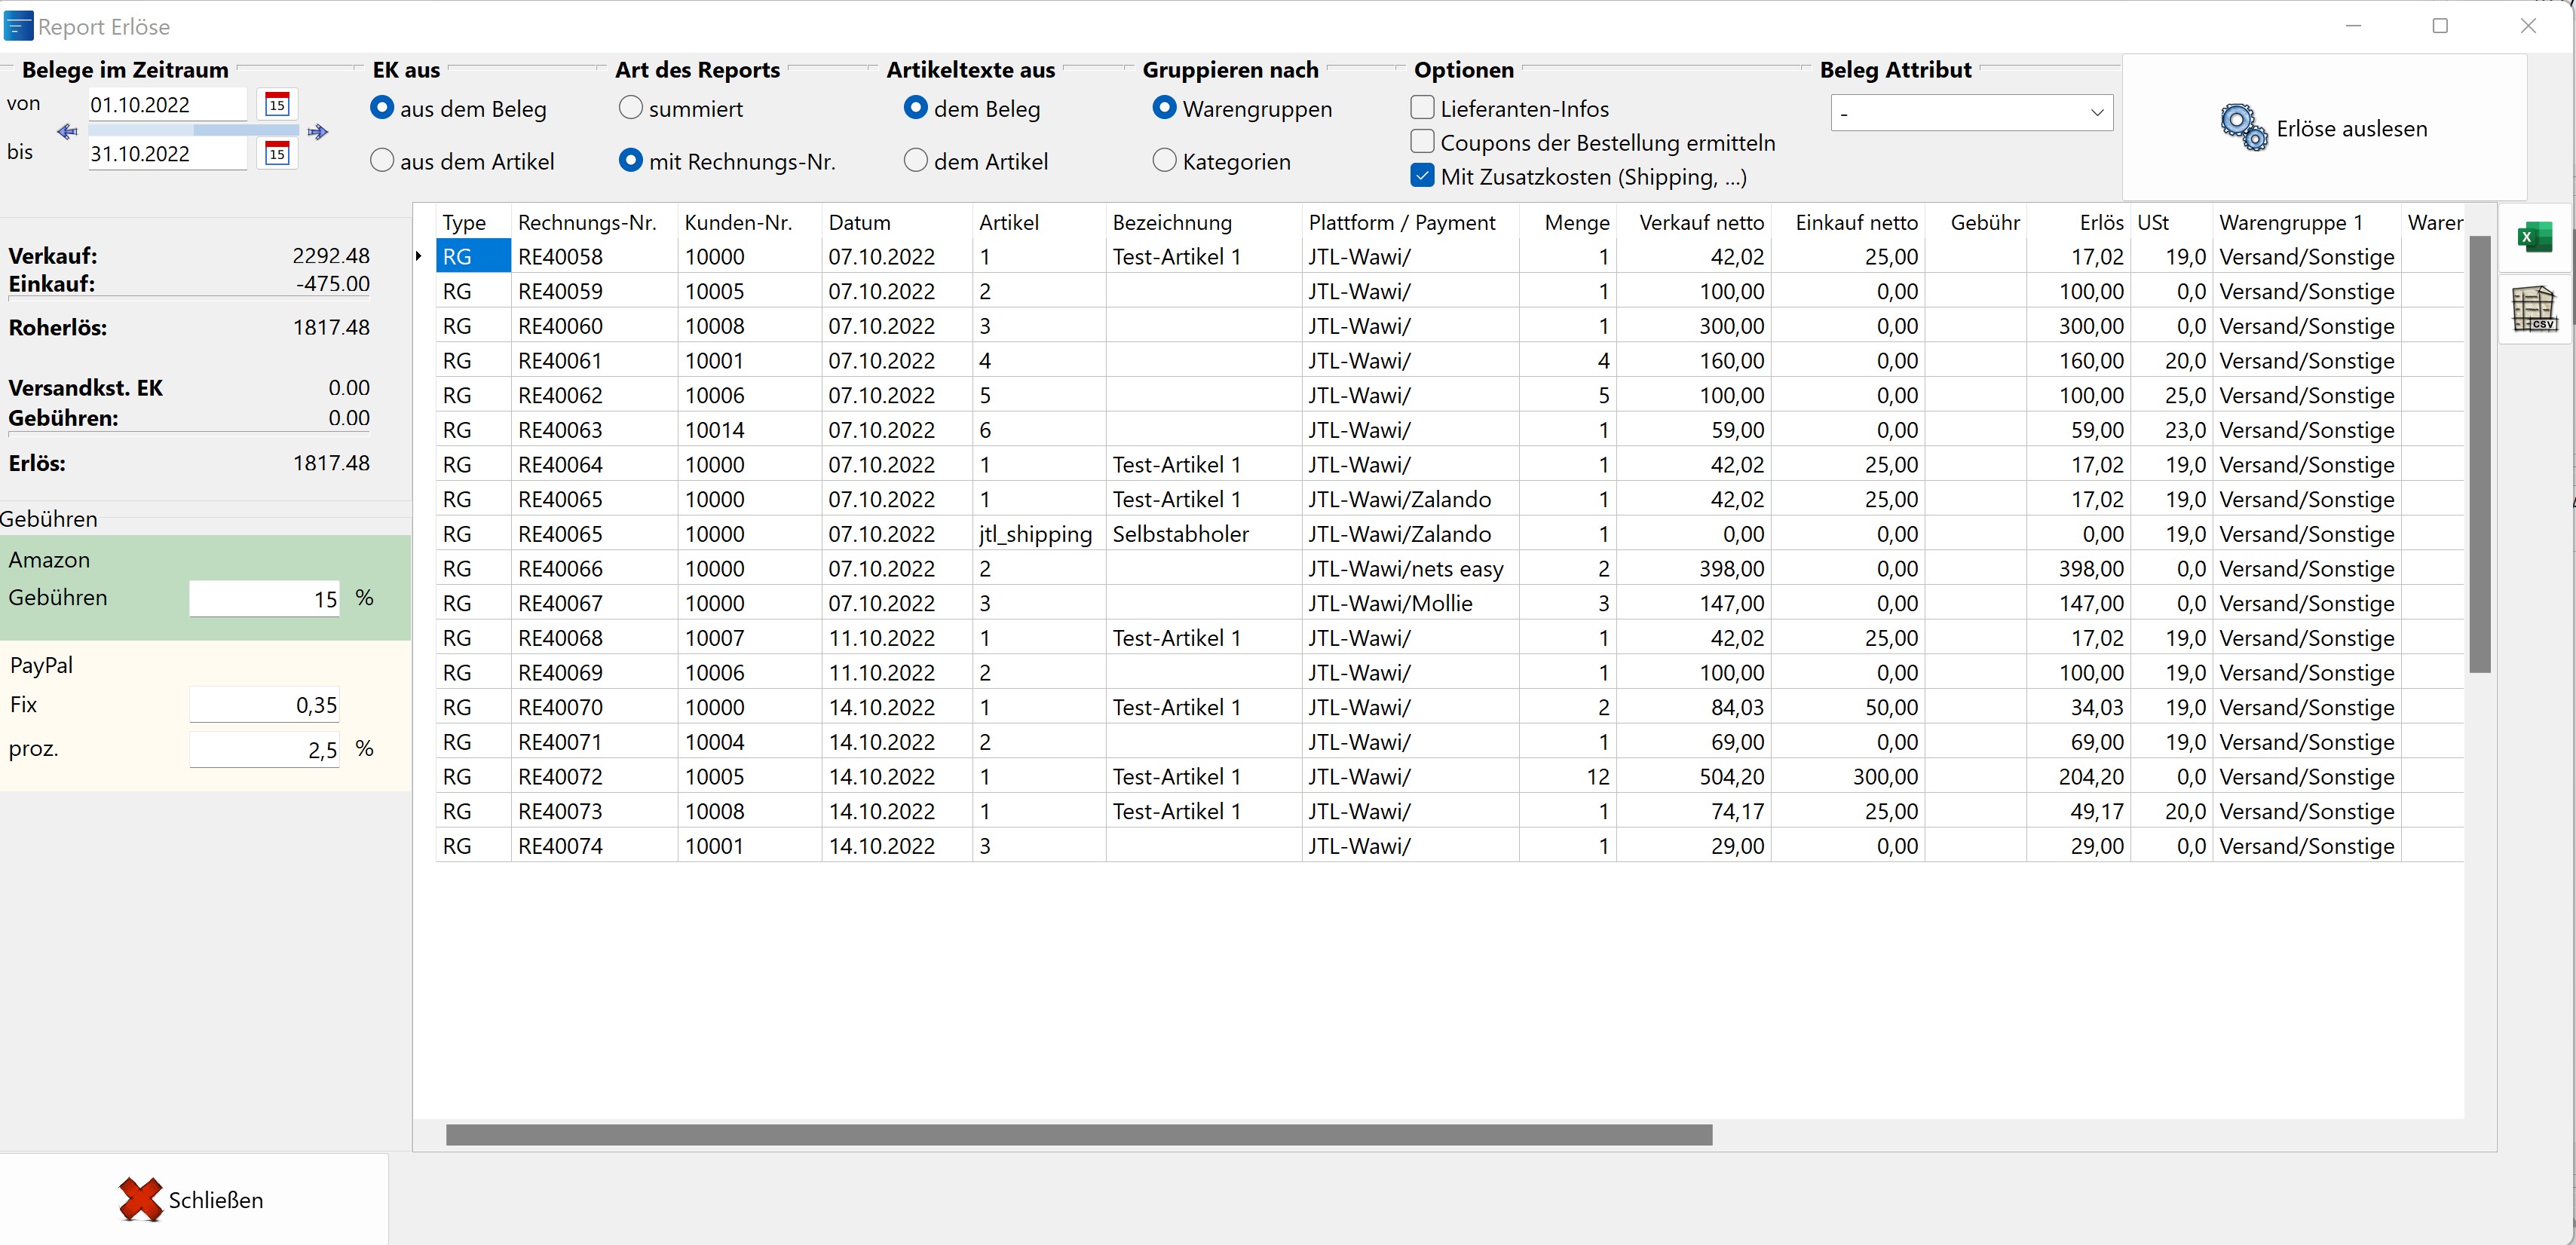Export report to Excel
The image size is (2576, 1245).
coord(2534,237)
